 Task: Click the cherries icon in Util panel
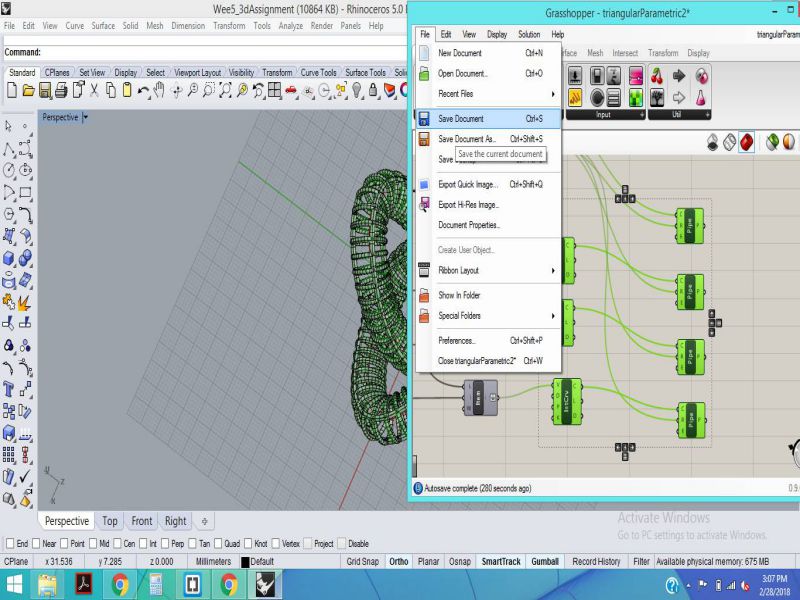coord(657,76)
